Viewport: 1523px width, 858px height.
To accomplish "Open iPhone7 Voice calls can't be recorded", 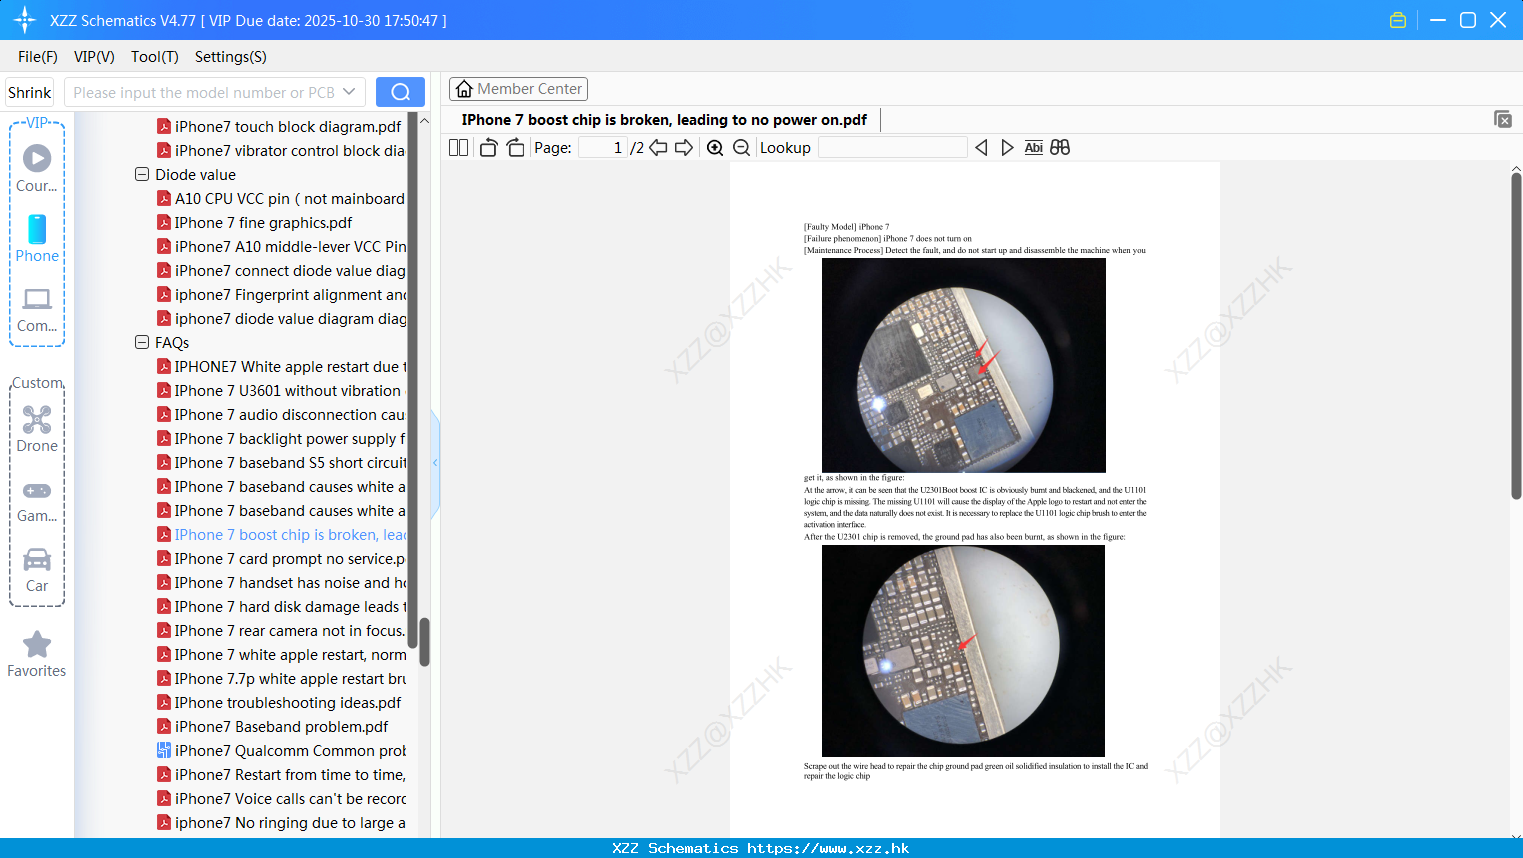I will 281,798.
